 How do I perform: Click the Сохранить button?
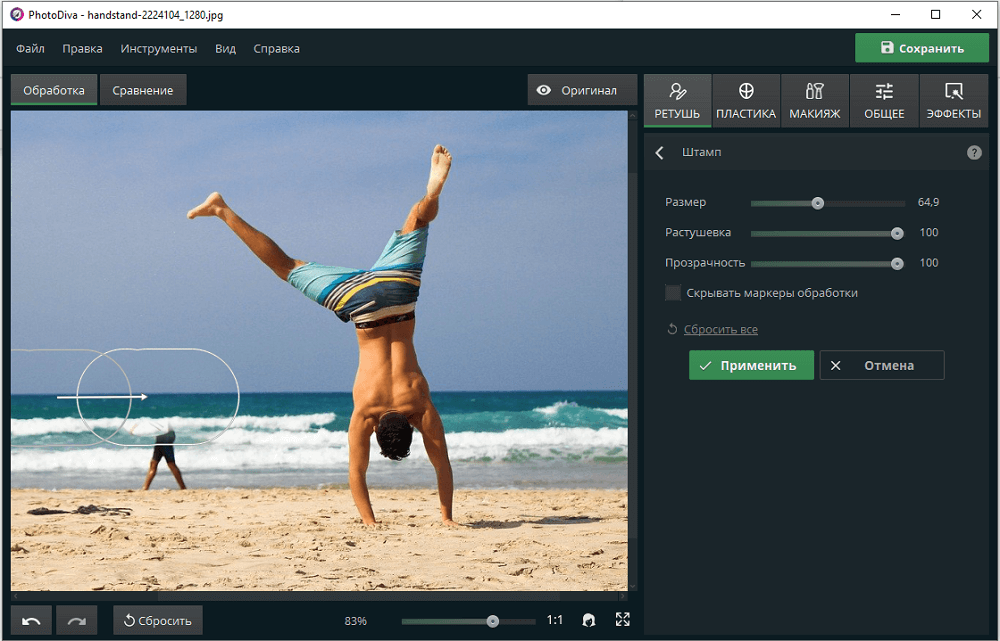[922, 48]
